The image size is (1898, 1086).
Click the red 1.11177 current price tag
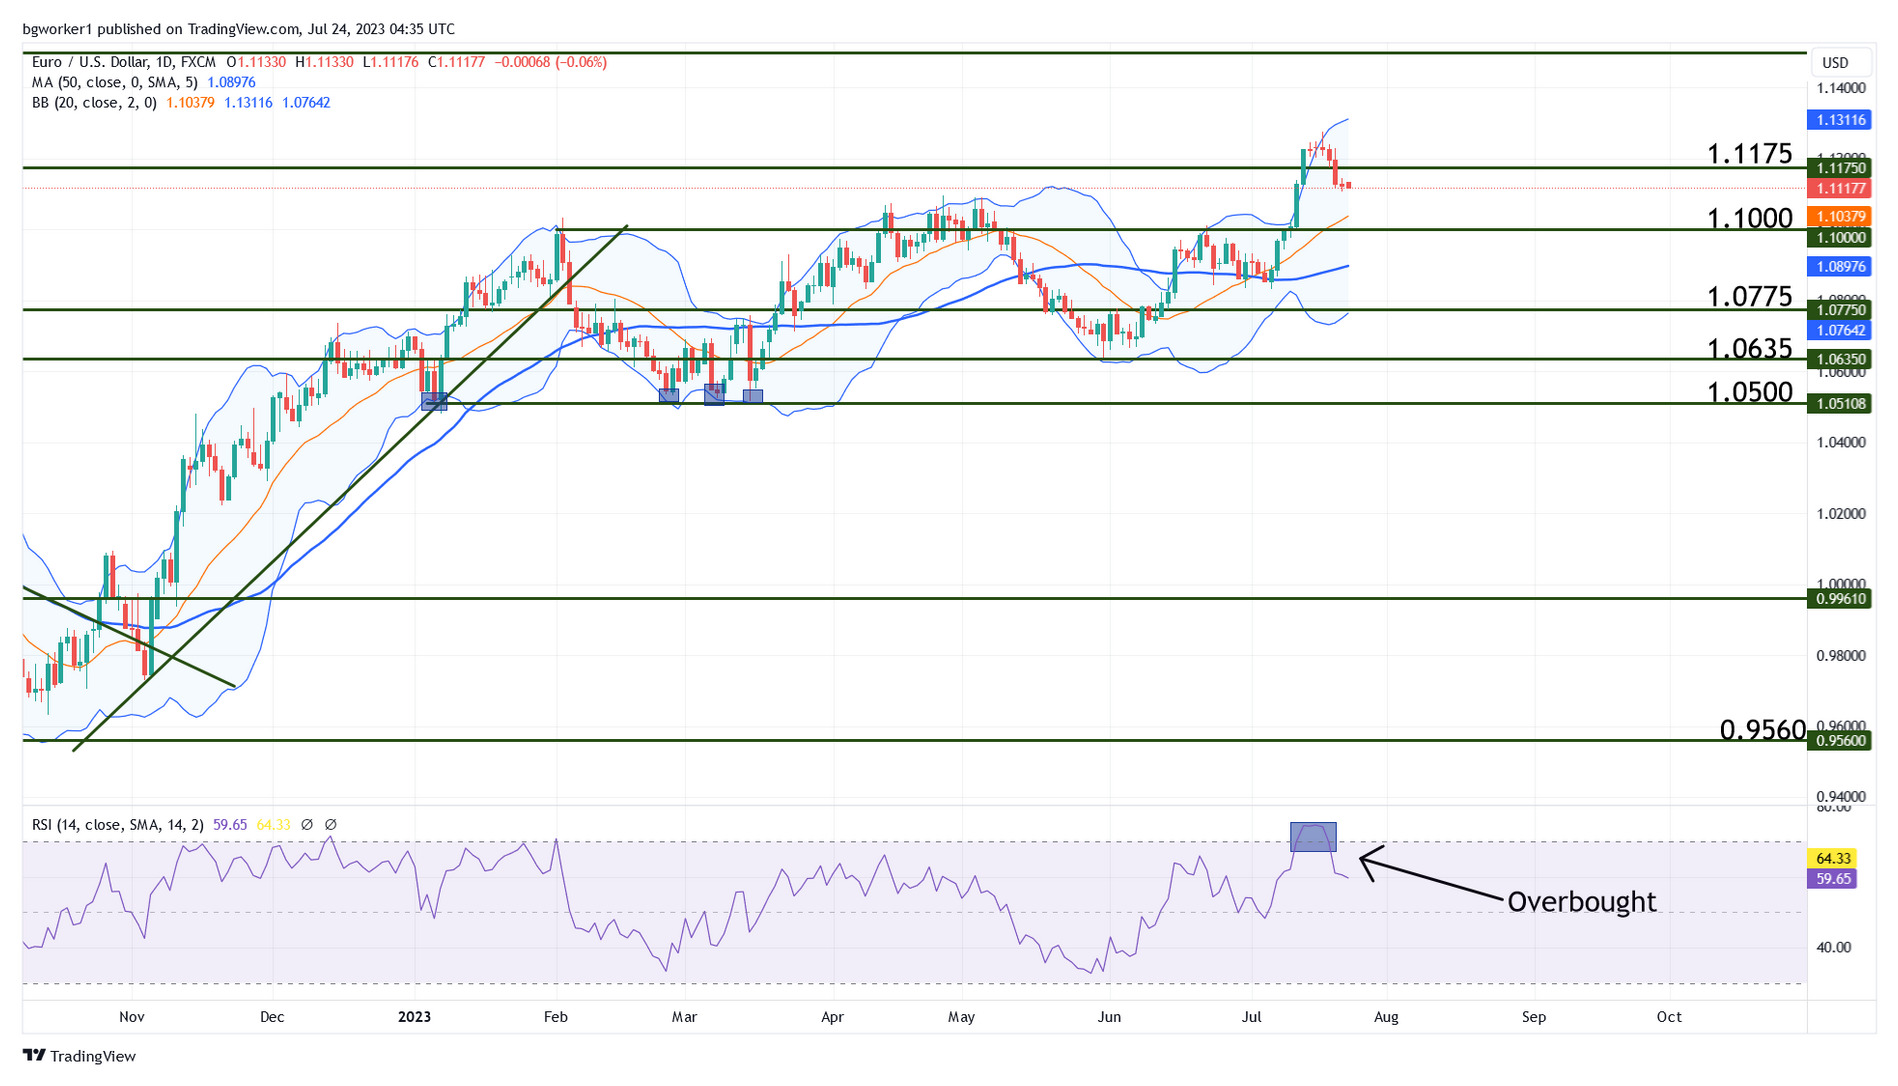1840,189
